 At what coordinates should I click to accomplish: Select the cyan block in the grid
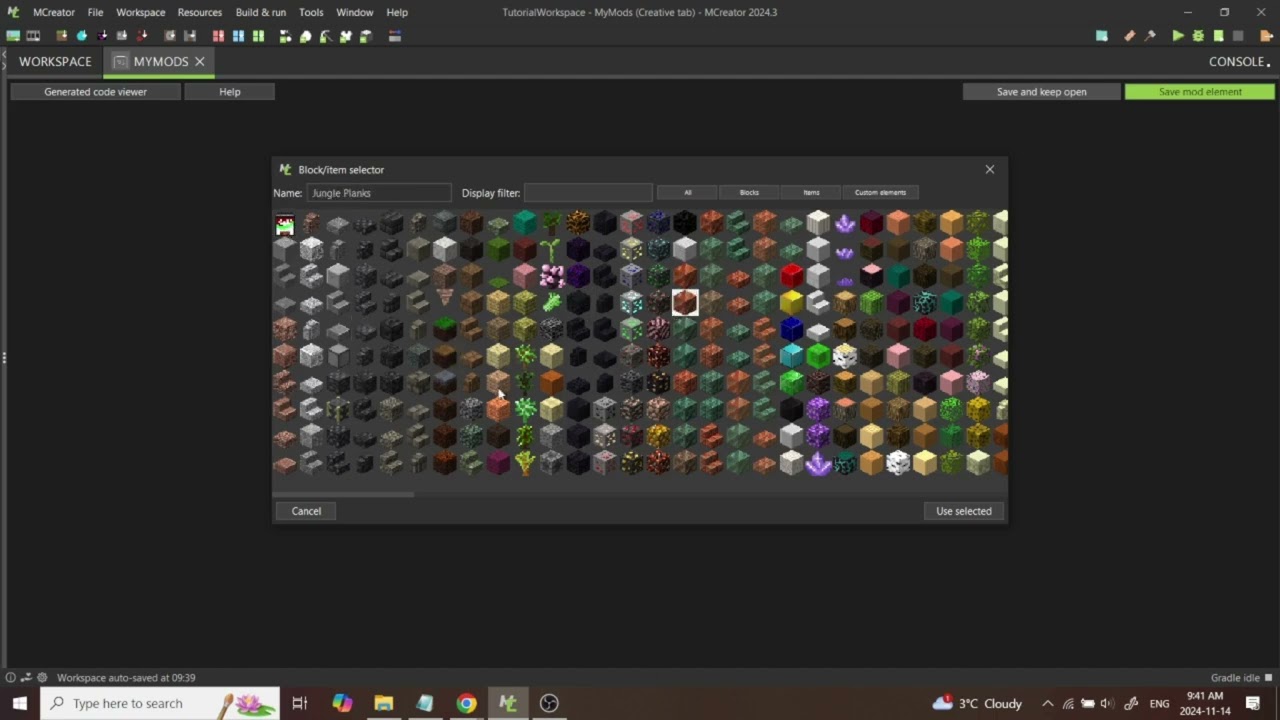point(792,355)
